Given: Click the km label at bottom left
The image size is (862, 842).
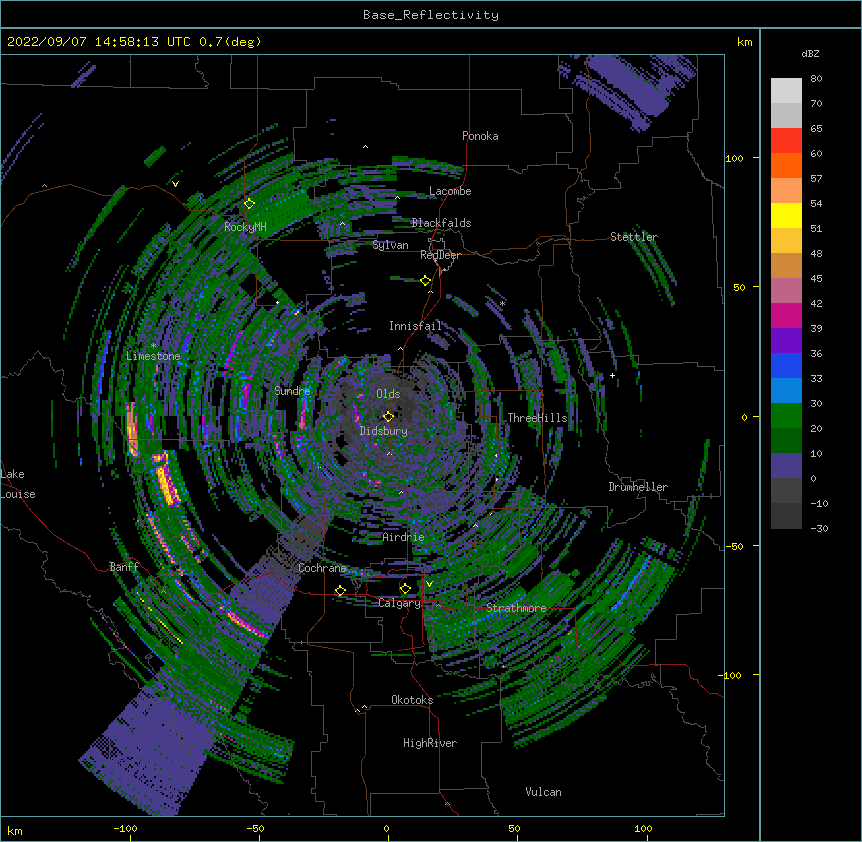Looking at the screenshot, I should 15,830.
